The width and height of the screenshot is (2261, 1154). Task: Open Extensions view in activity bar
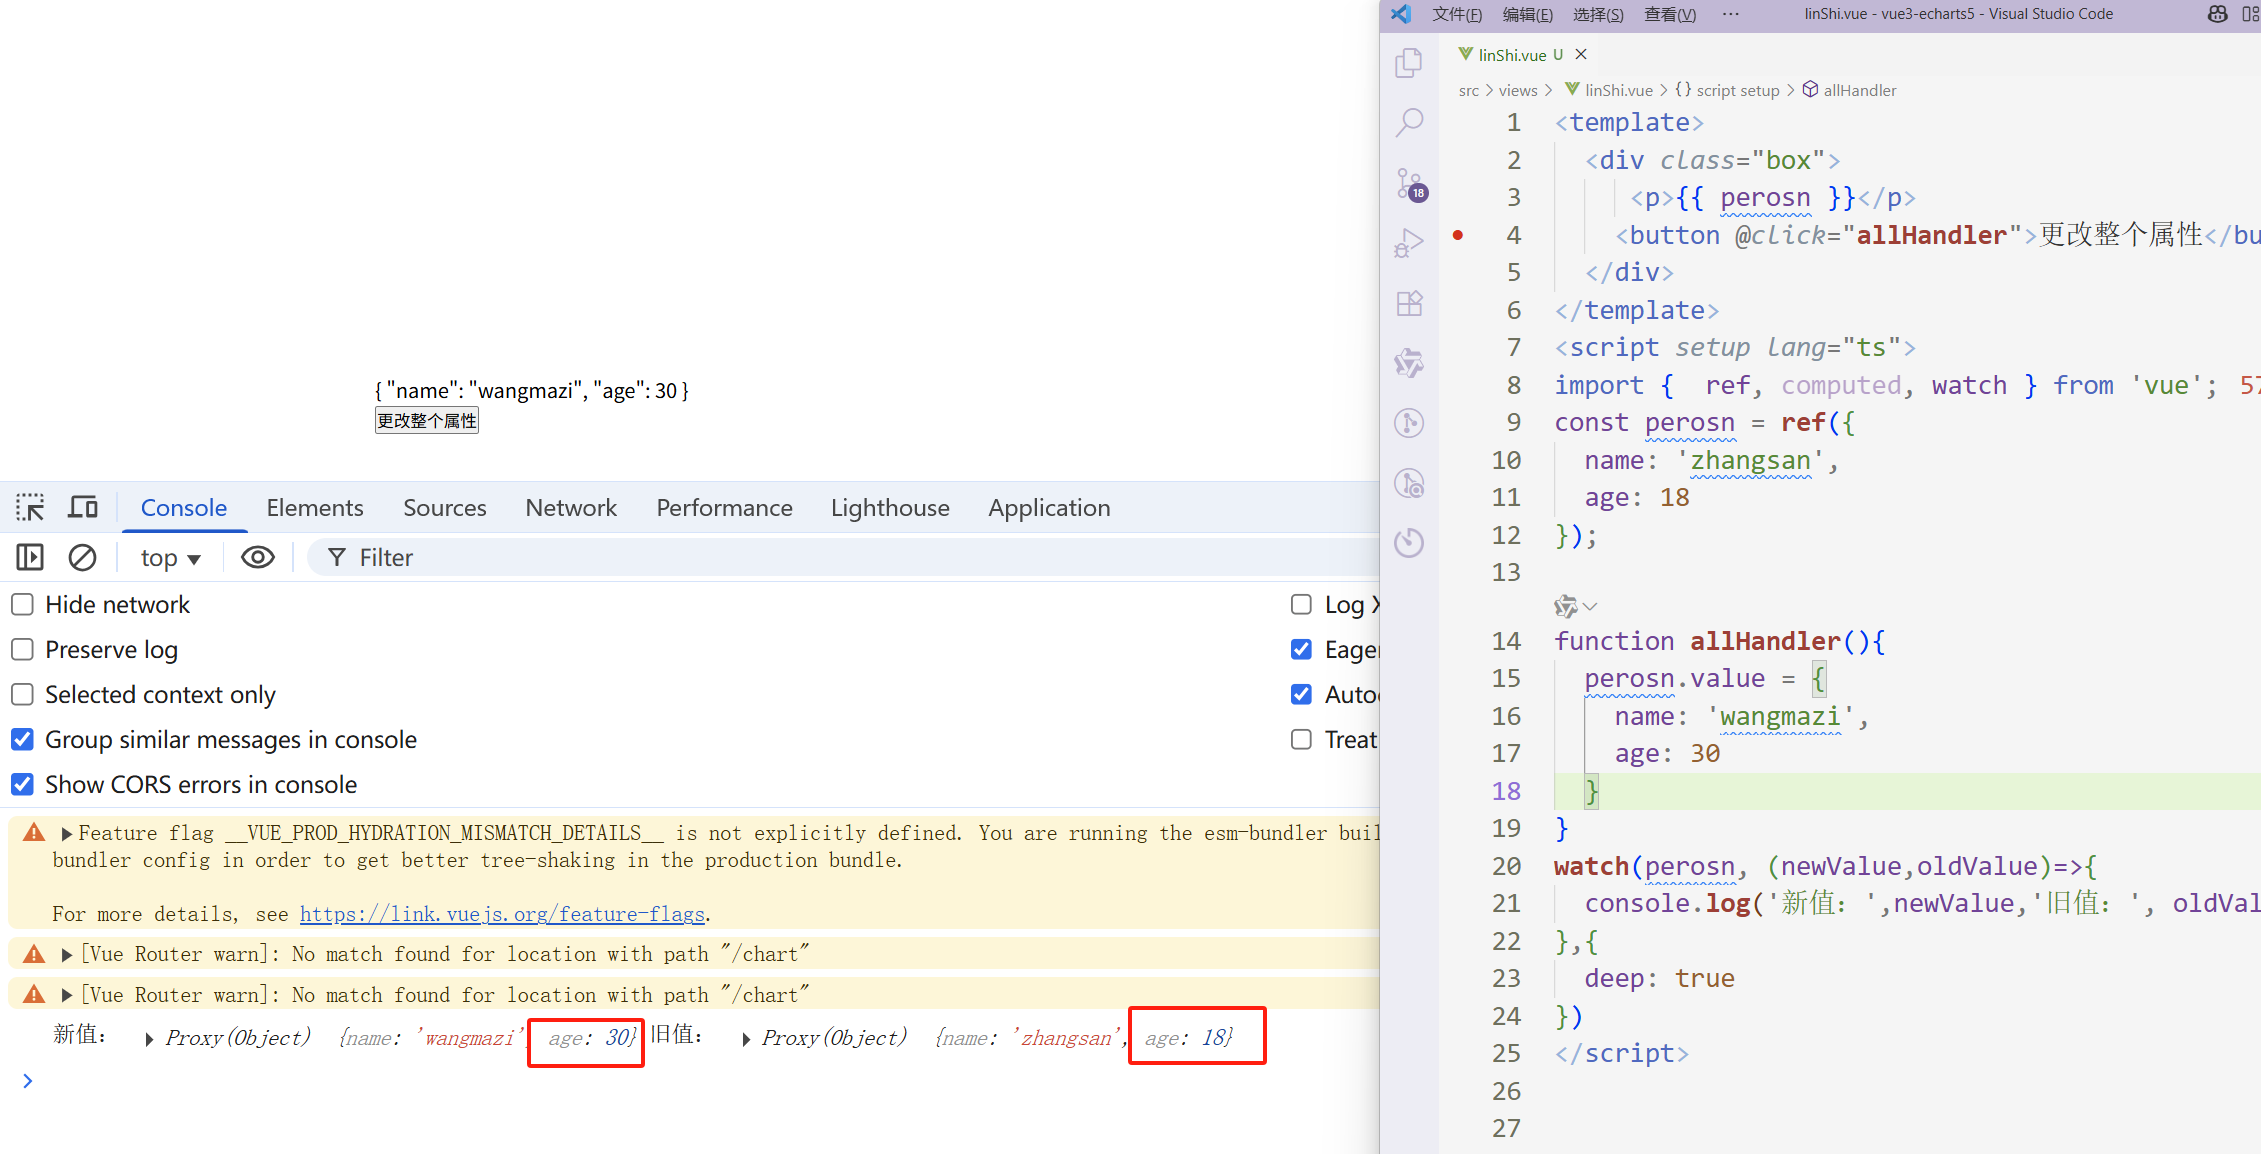[x=1409, y=303]
